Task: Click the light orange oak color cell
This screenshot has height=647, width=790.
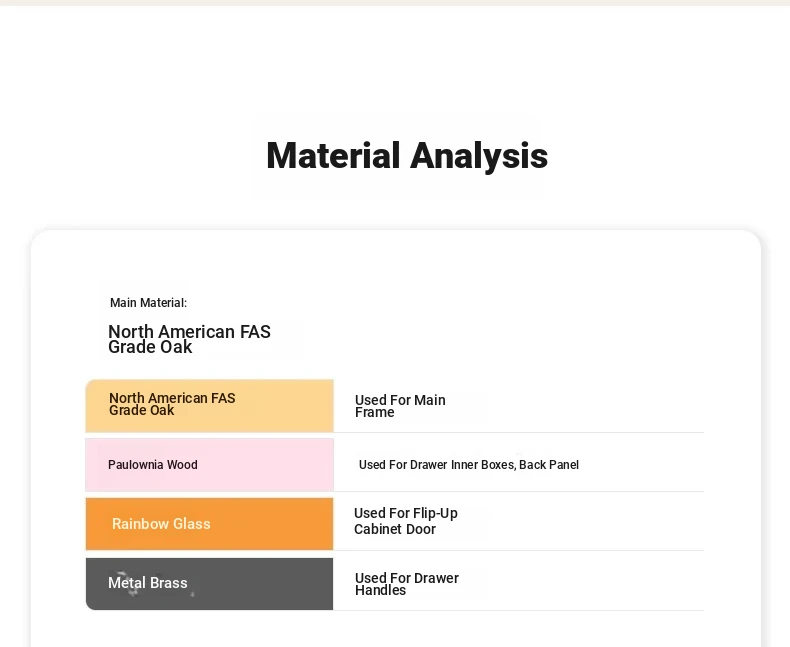Action: pos(210,406)
